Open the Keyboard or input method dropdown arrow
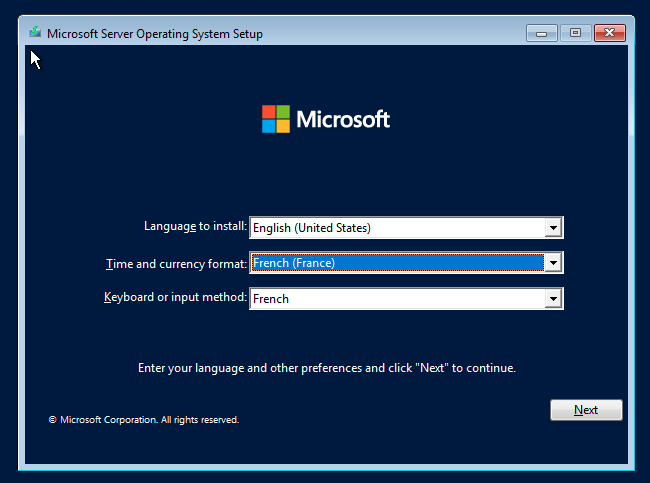650x483 pixels. 553,299
